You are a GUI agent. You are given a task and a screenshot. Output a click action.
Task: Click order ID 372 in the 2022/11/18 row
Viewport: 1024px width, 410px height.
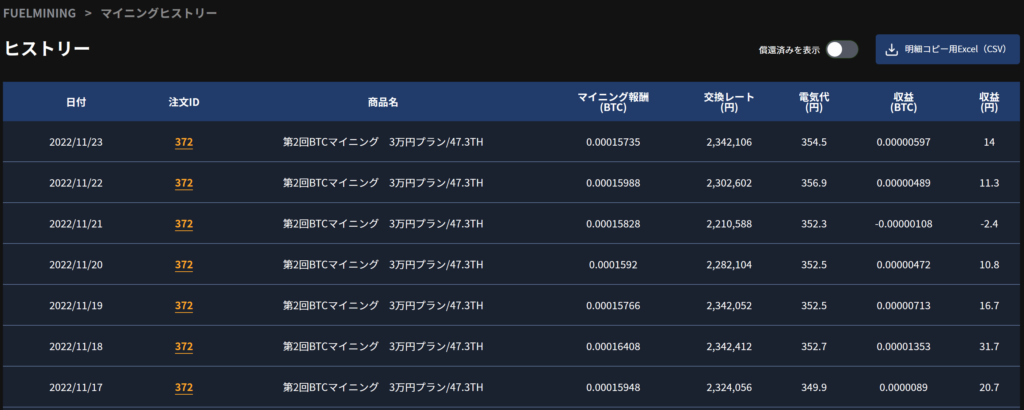(184, 347)
